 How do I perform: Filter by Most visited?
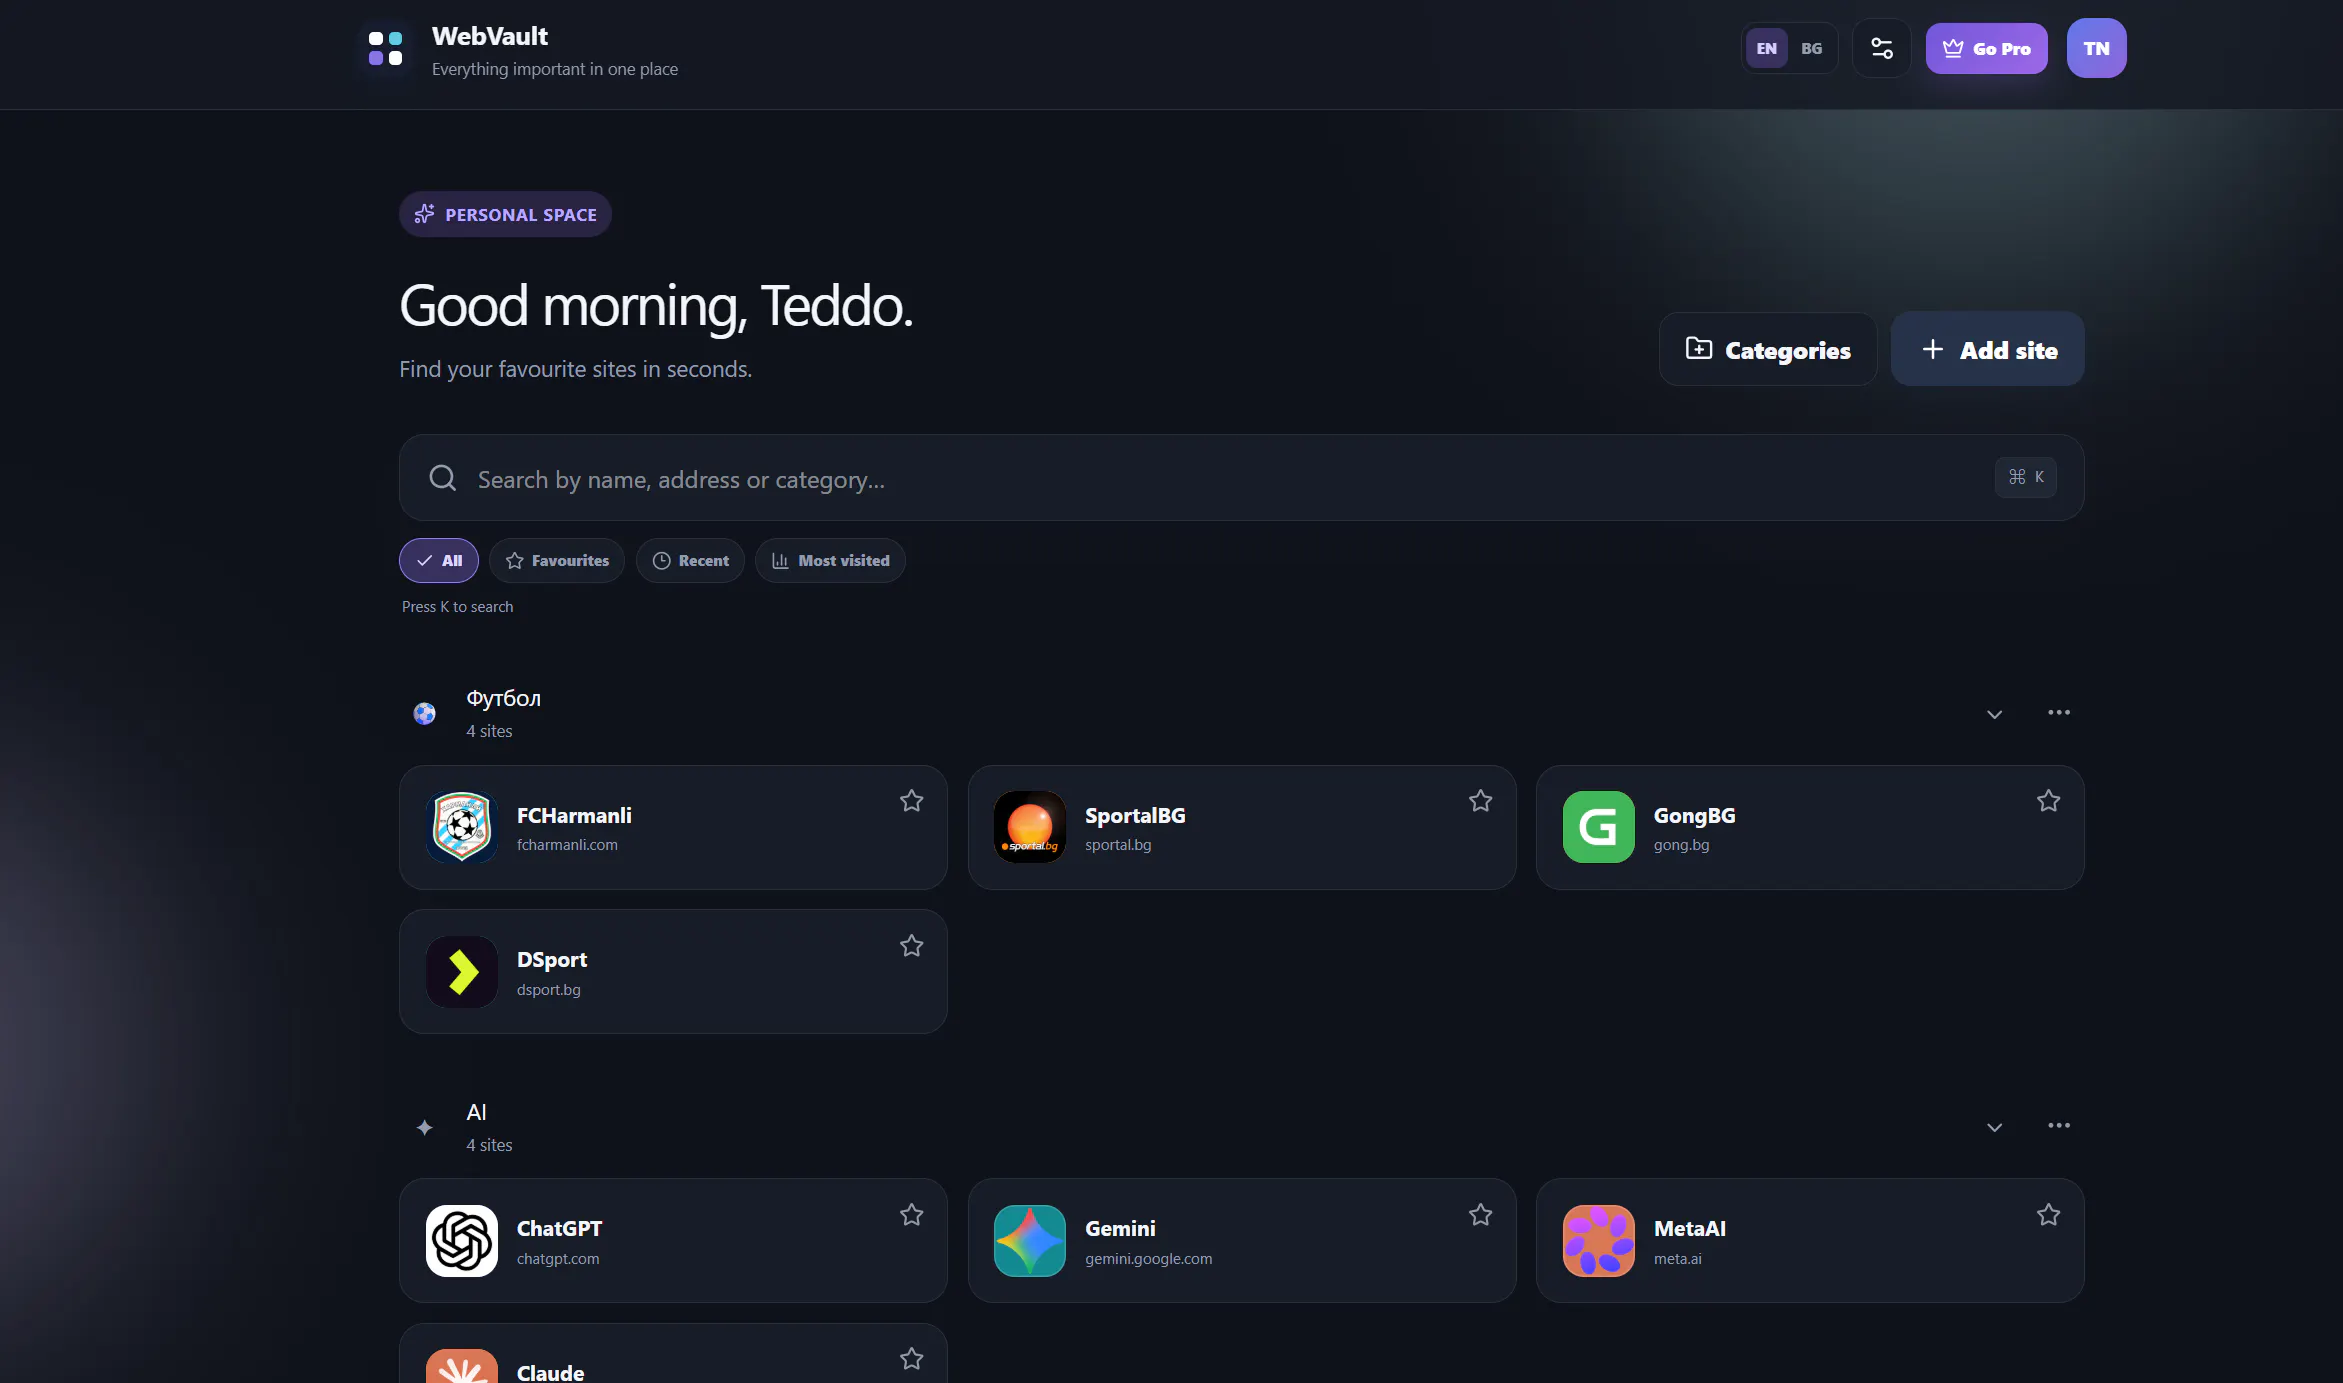coord(830,561)
